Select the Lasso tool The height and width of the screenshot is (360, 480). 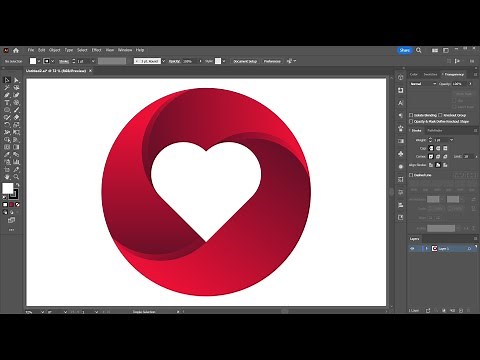pos(16,87)
